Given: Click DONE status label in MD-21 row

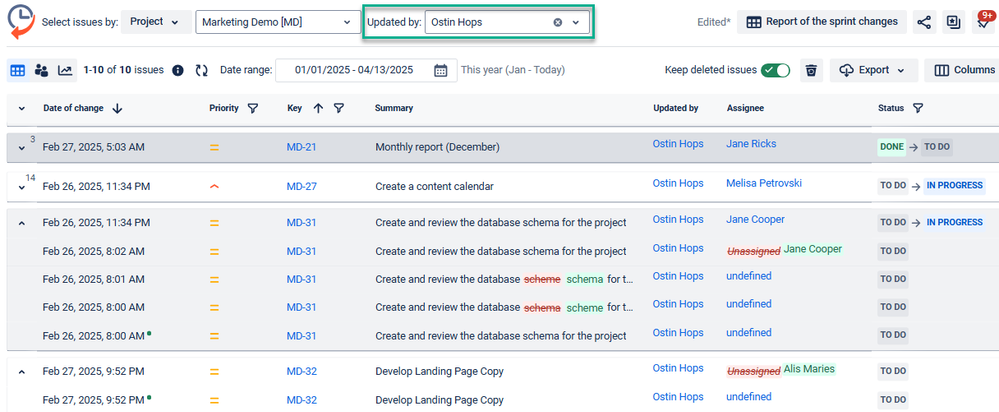Looking at the screenshot, I should click(x=891, y=147).
